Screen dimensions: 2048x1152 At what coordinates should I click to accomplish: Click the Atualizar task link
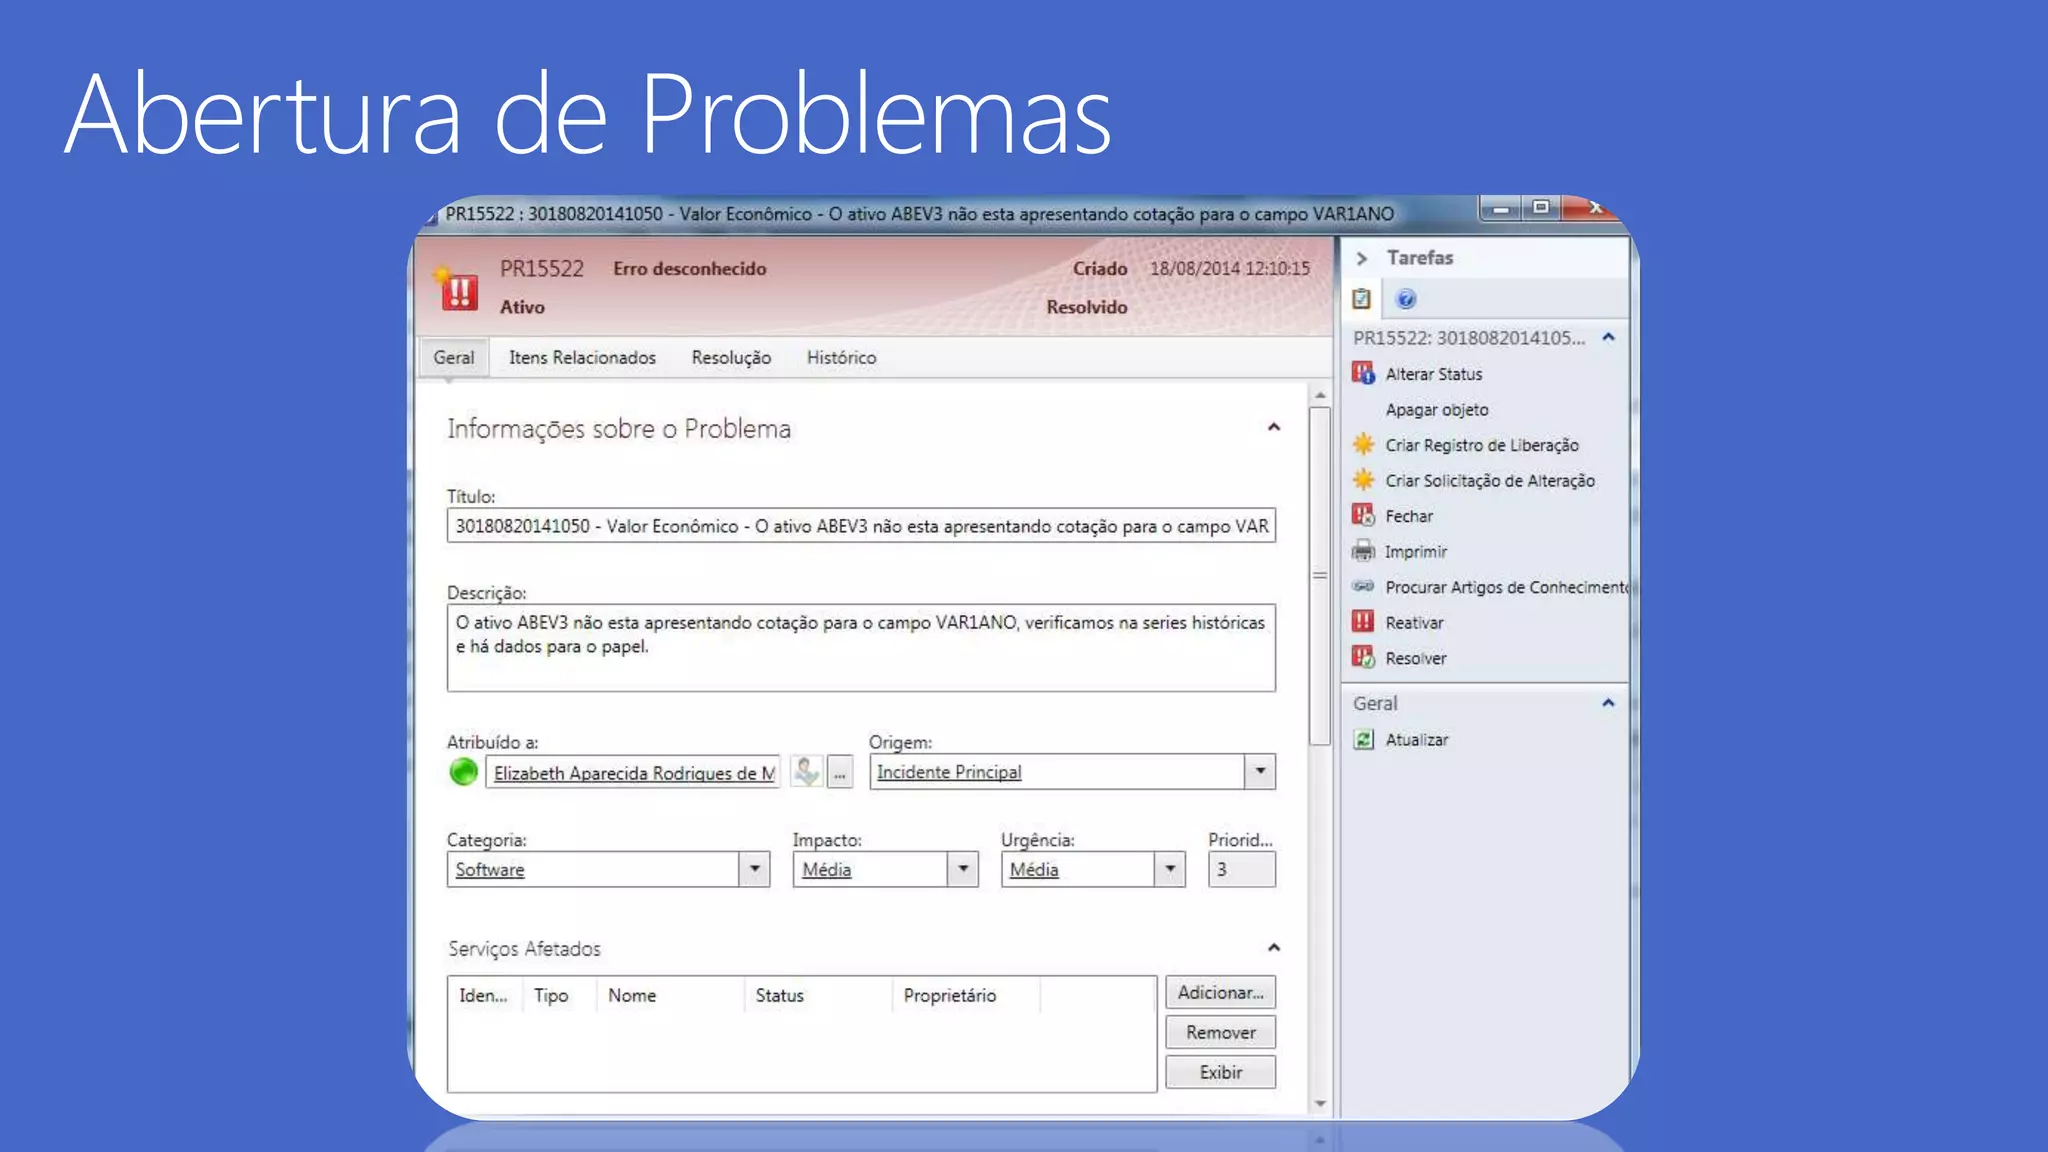click(1416, 740)
